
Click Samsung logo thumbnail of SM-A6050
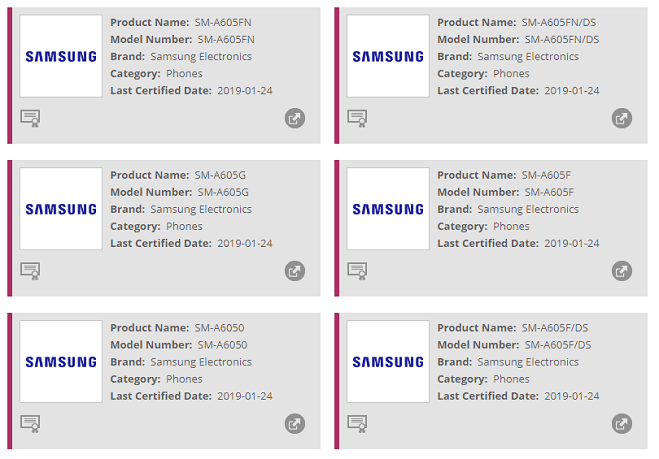pos(61,361)
